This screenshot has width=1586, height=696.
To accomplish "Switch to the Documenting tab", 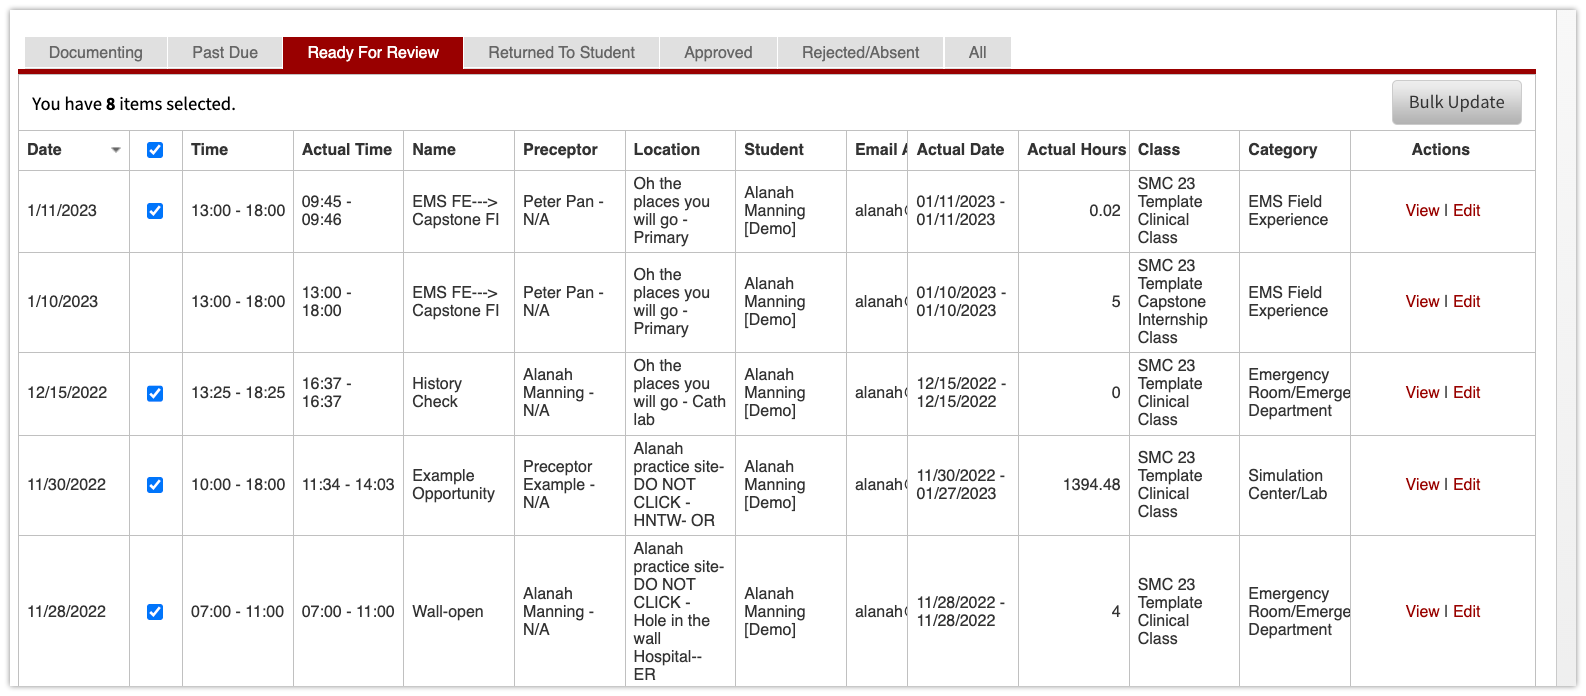I will click(96, 53).
